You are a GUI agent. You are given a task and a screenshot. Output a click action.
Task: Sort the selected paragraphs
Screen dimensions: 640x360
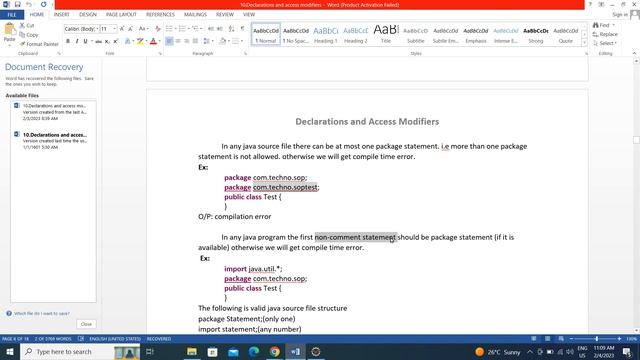click(x=231, y=29)
